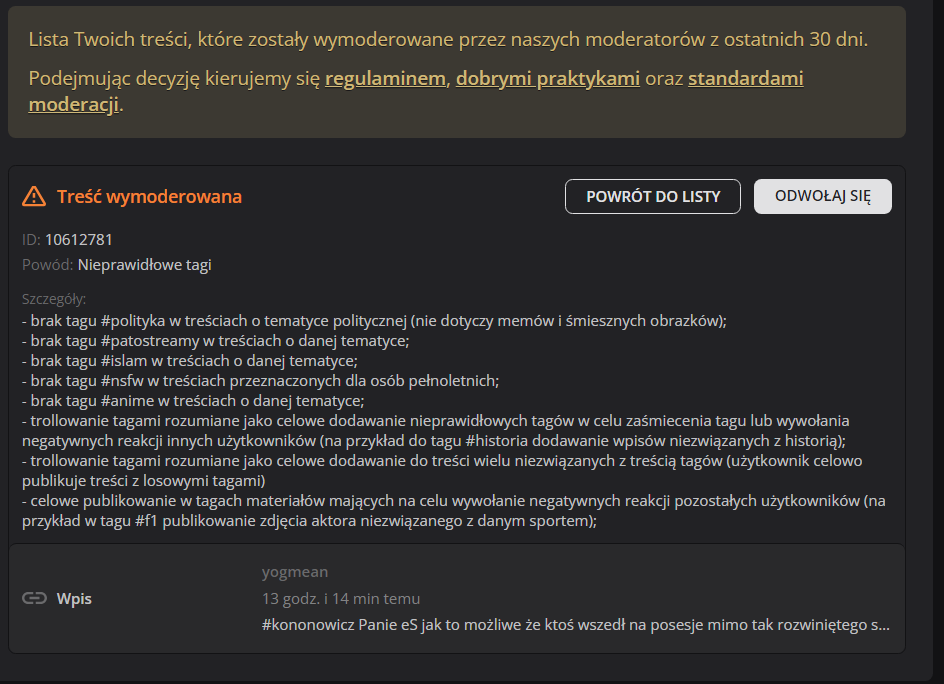
Task: Open the dobrymi praktykami link
Action: 548,78
